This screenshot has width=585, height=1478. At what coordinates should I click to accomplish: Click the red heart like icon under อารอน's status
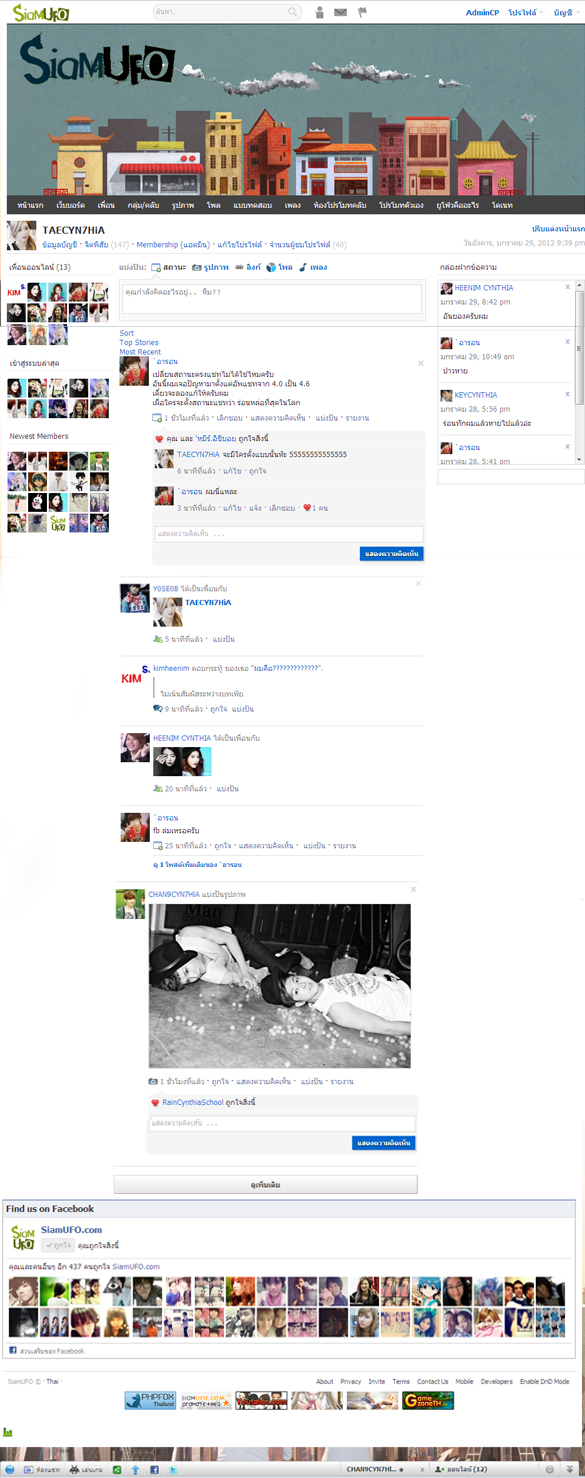click(159, 438)
